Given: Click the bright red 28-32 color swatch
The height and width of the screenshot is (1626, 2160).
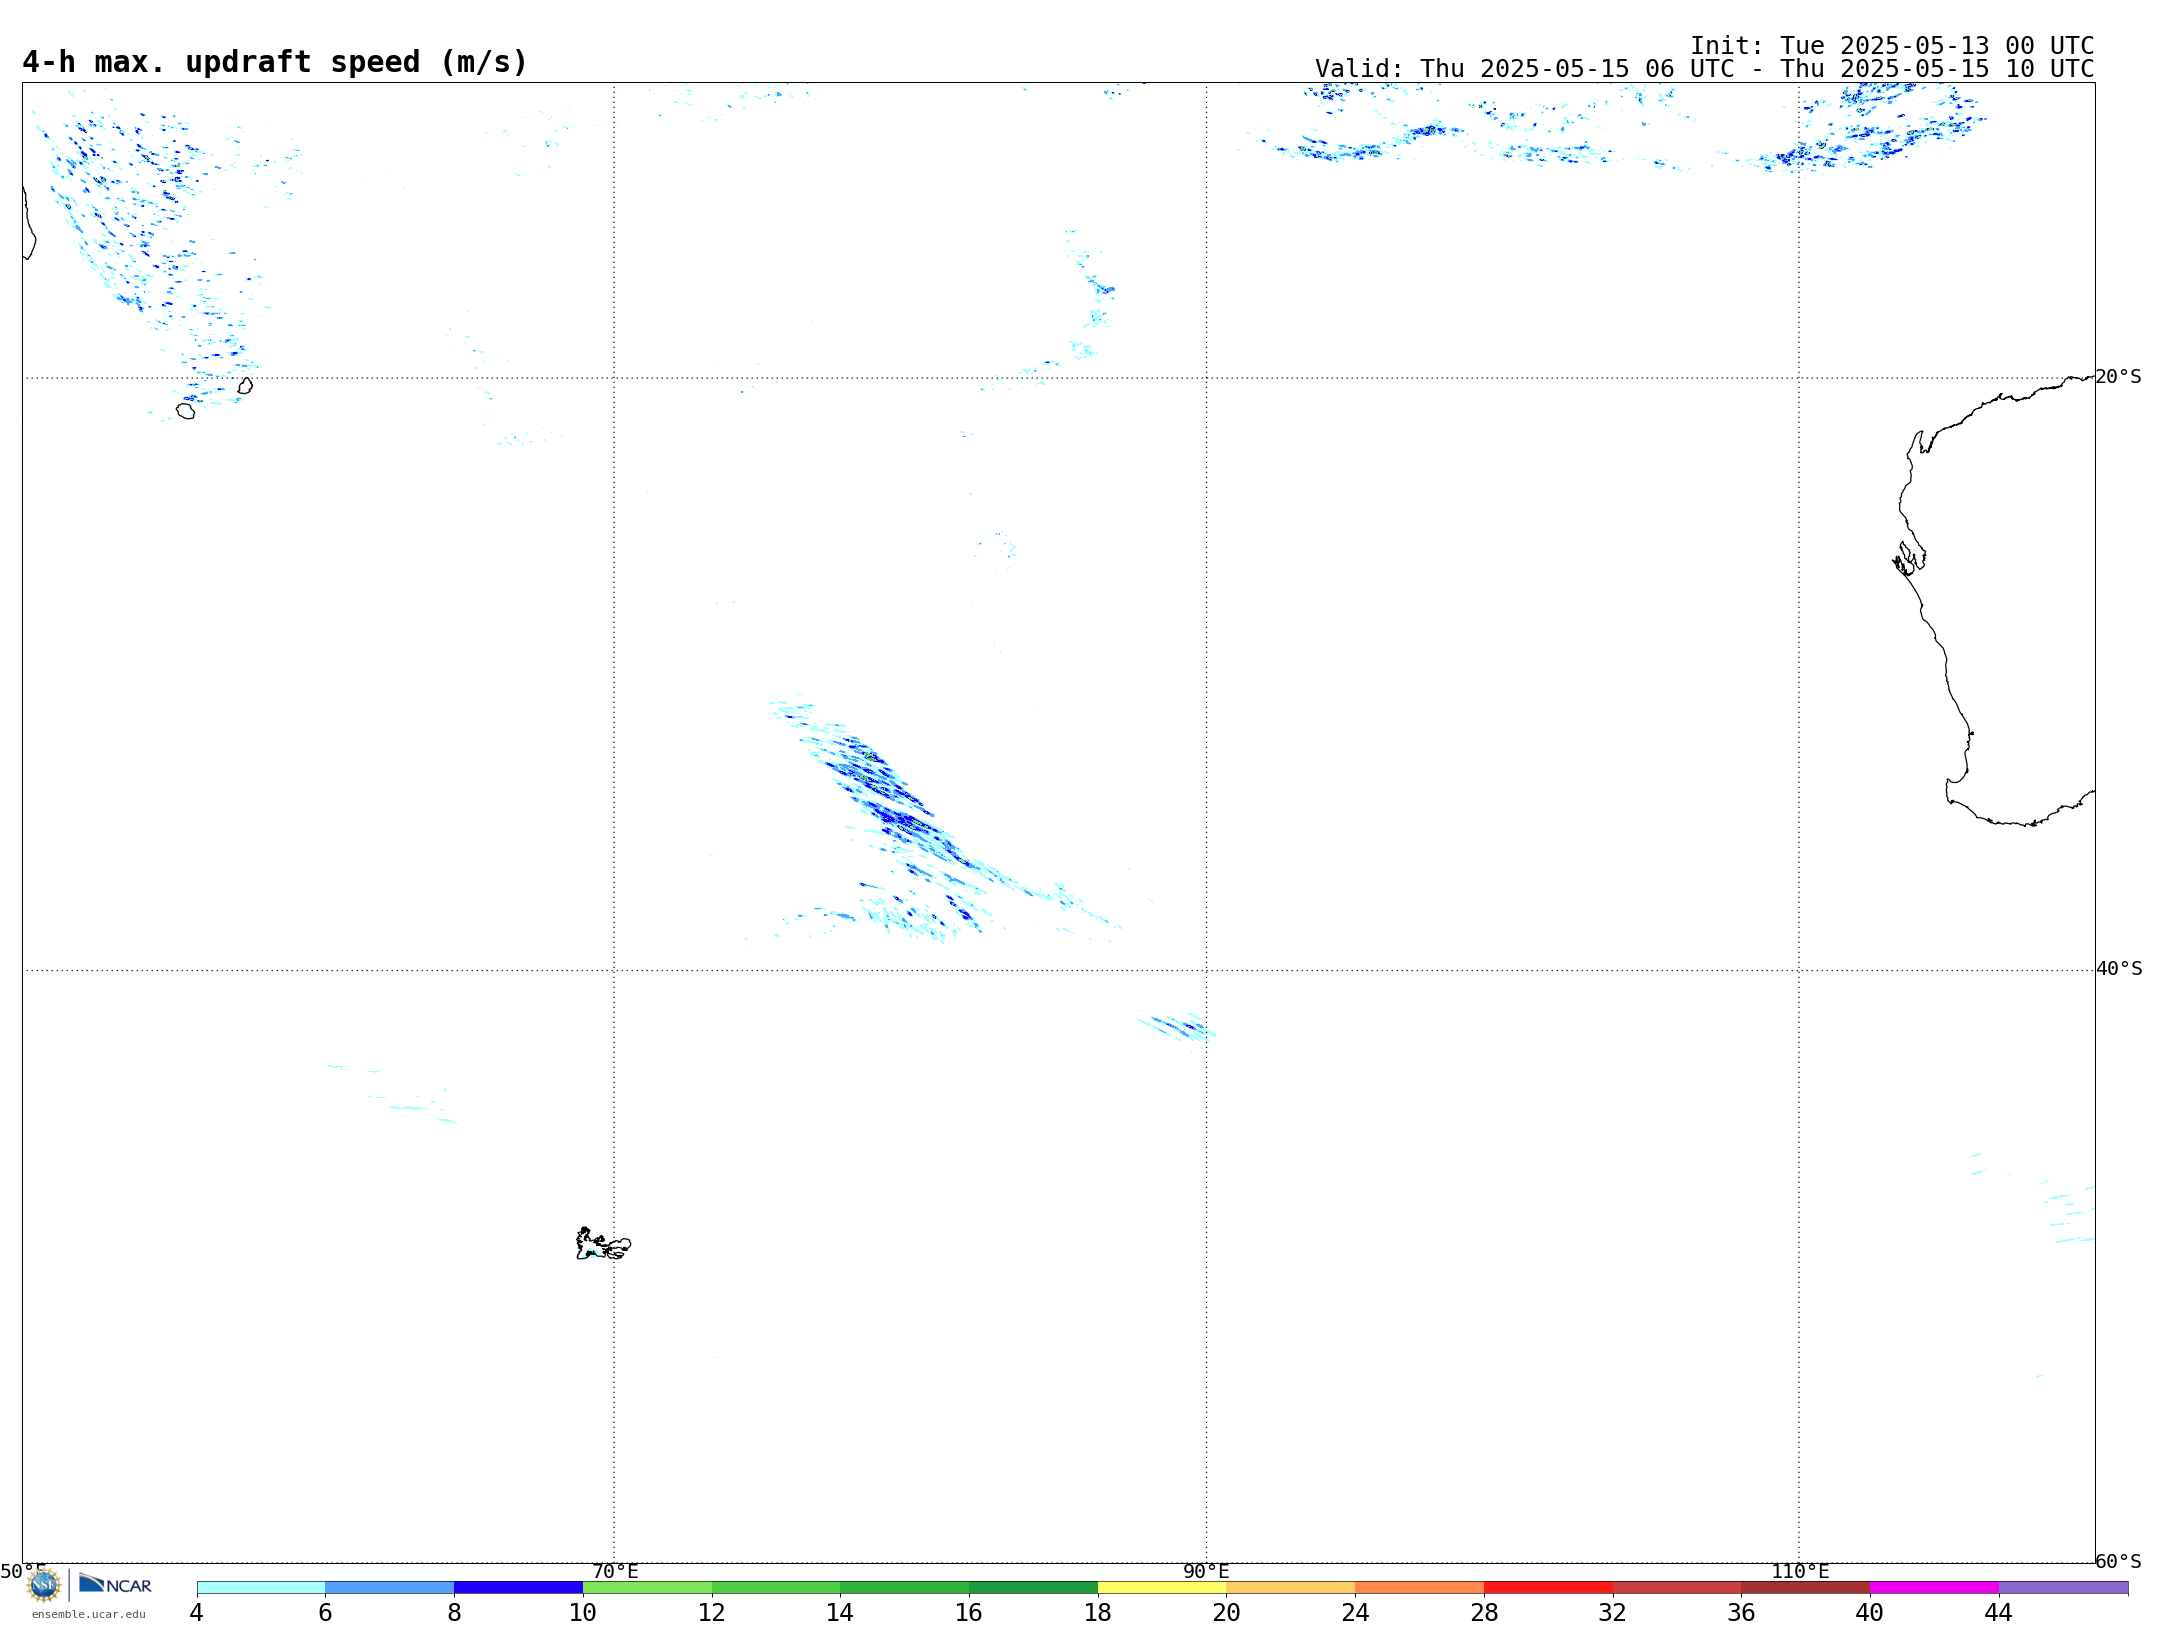Looking at the screenshot, I should pyautogui.click(x=1548, y=1588).
